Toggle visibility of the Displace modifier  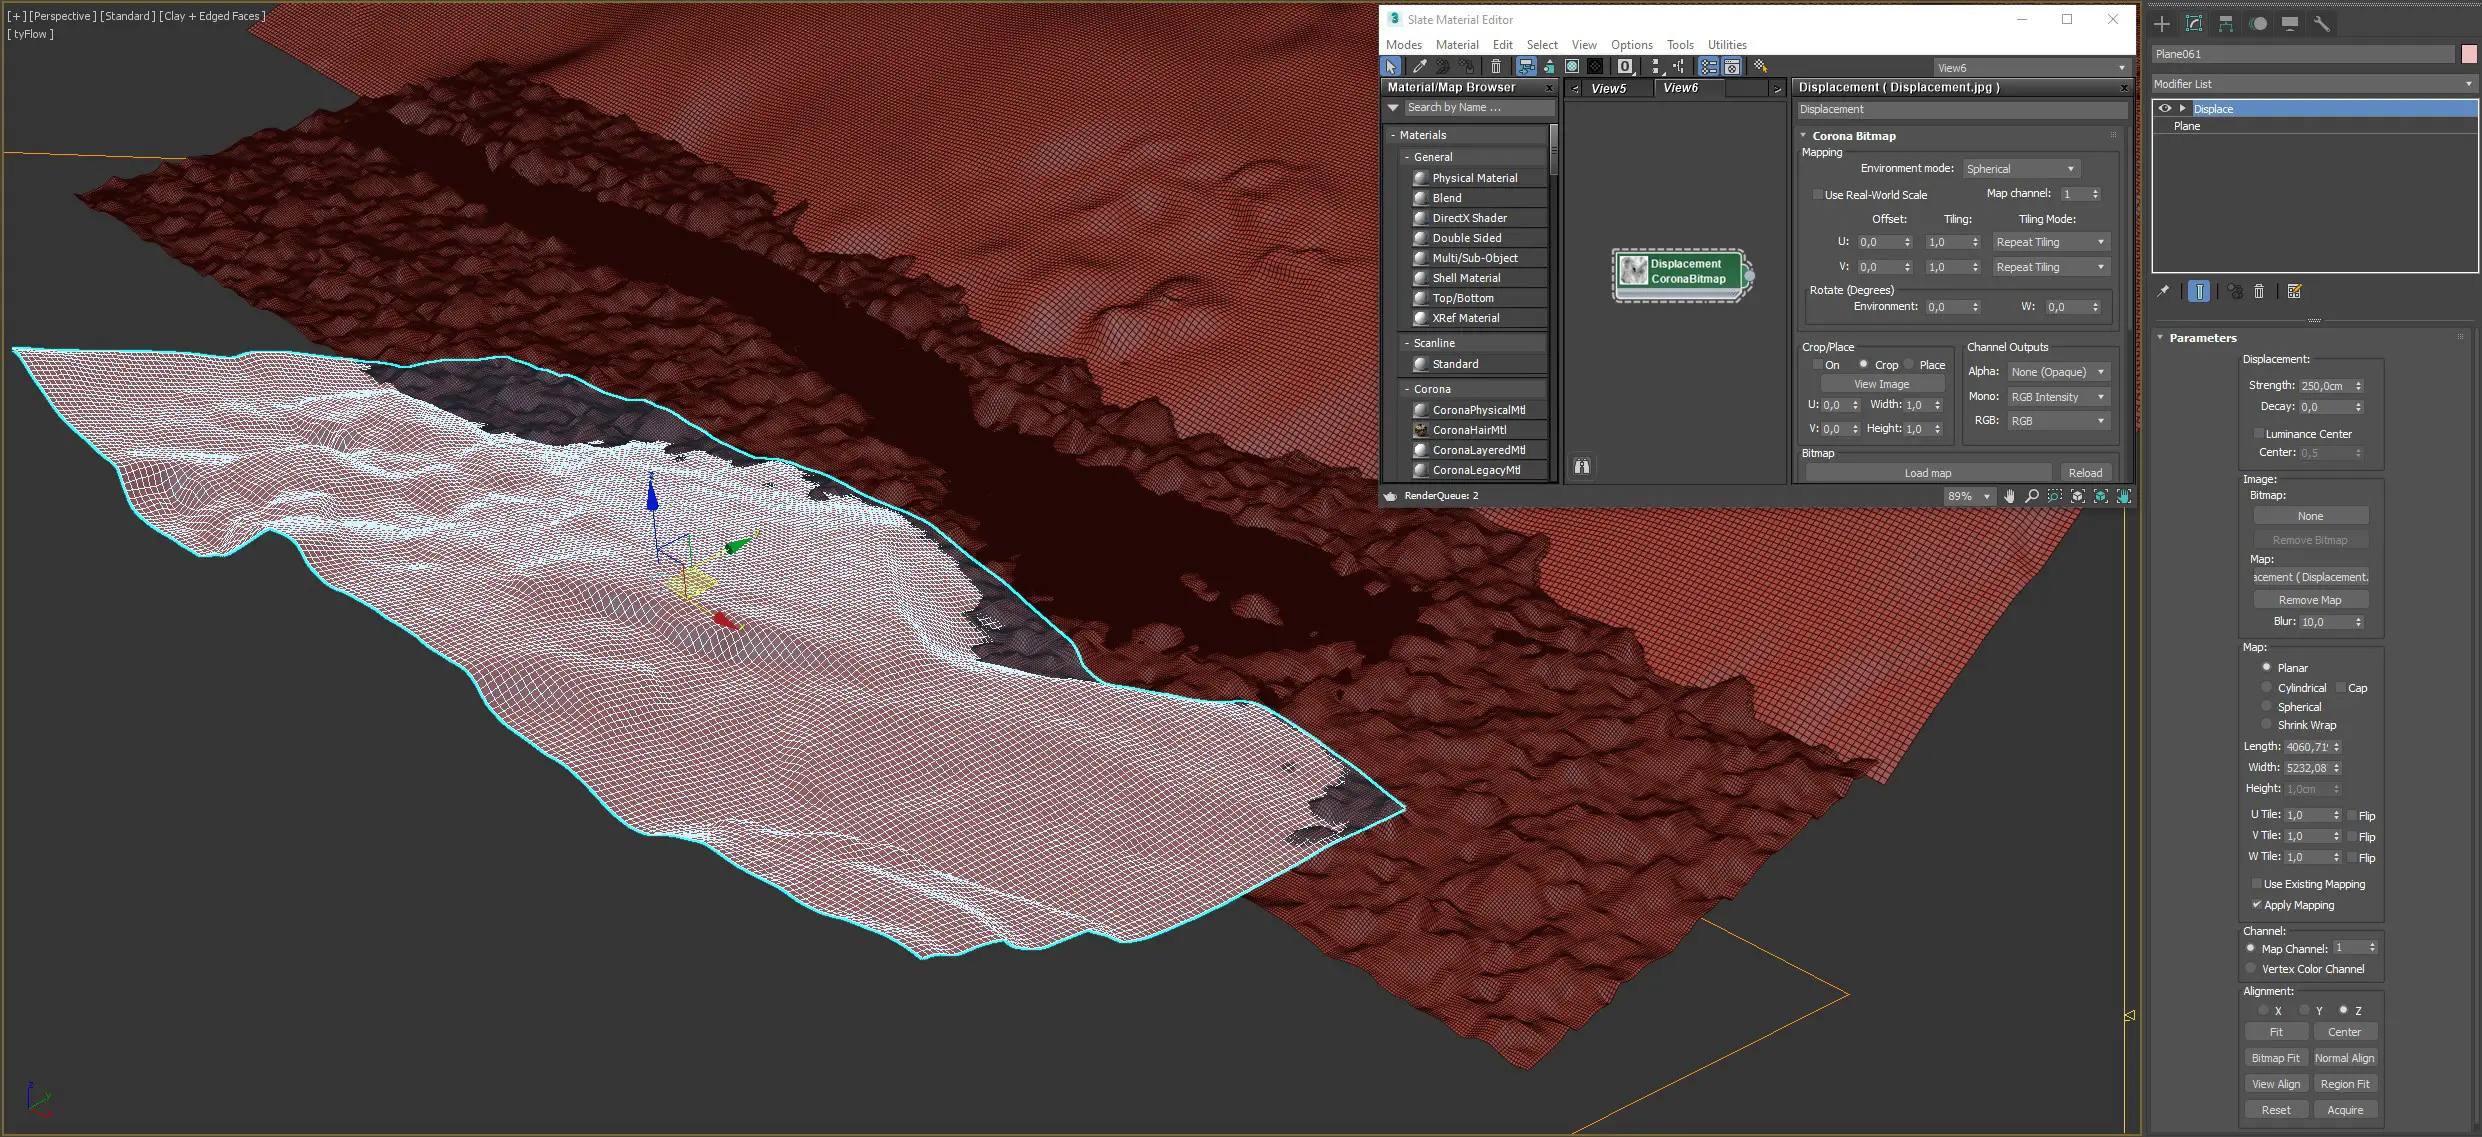(x=2165, y=108)
